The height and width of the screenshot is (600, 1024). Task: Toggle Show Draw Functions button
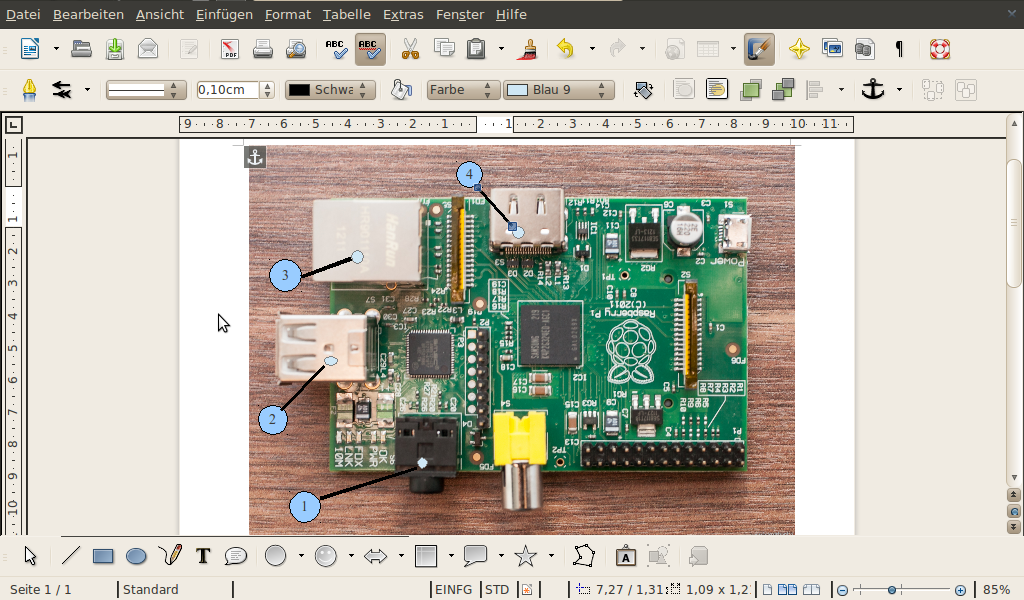[759, 49]
